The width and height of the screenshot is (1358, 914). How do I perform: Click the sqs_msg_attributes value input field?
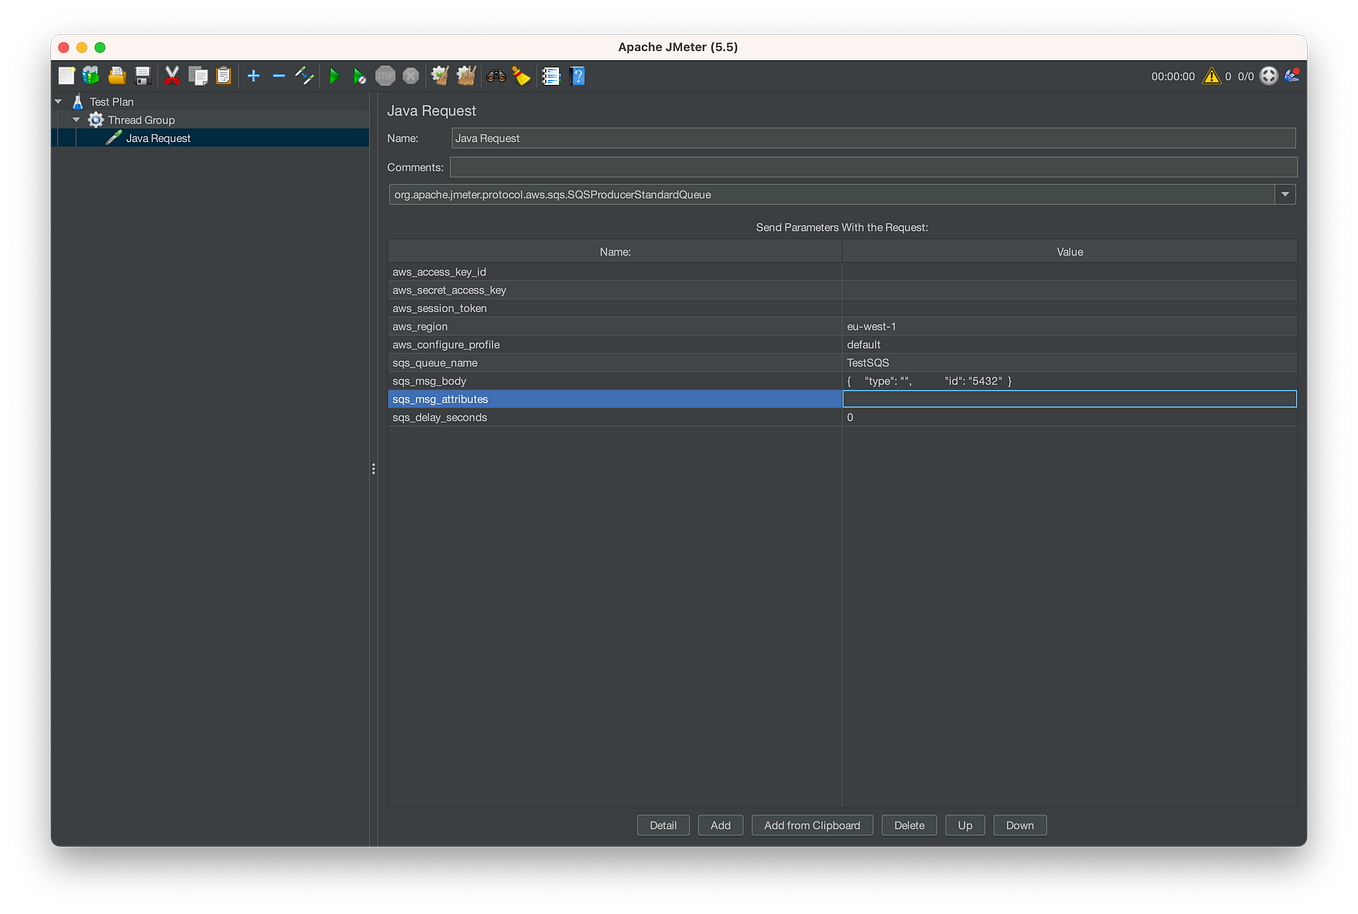1069,398
